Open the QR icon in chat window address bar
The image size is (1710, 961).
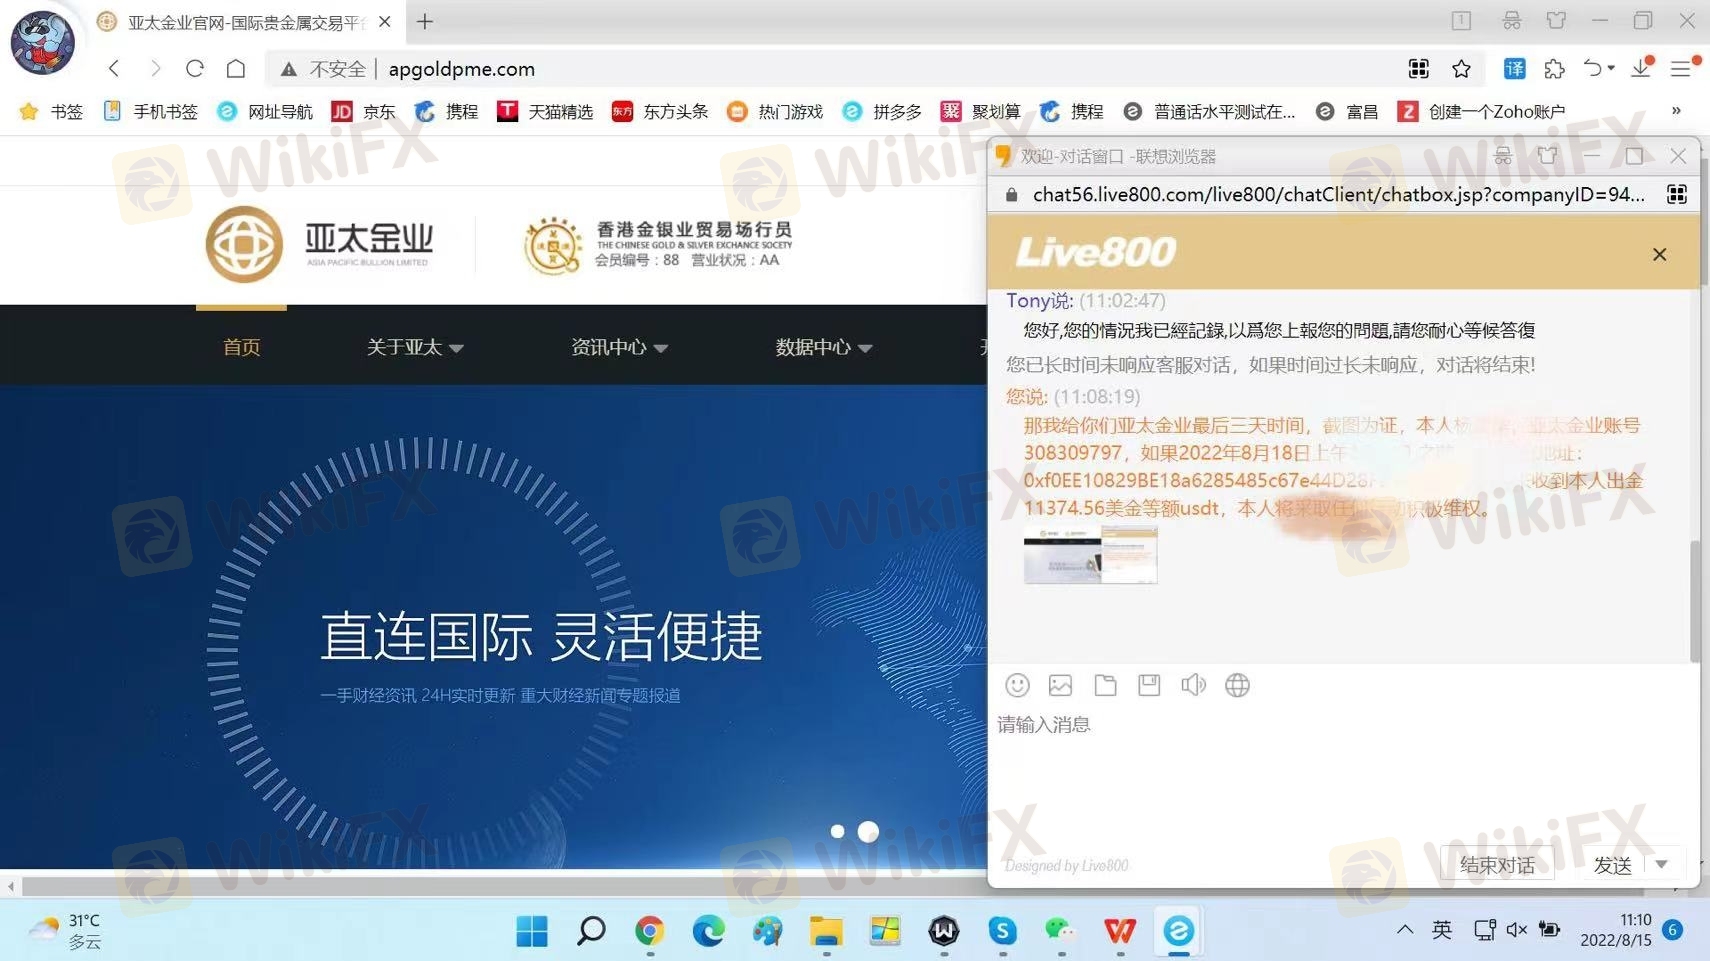pos(1677,194)
